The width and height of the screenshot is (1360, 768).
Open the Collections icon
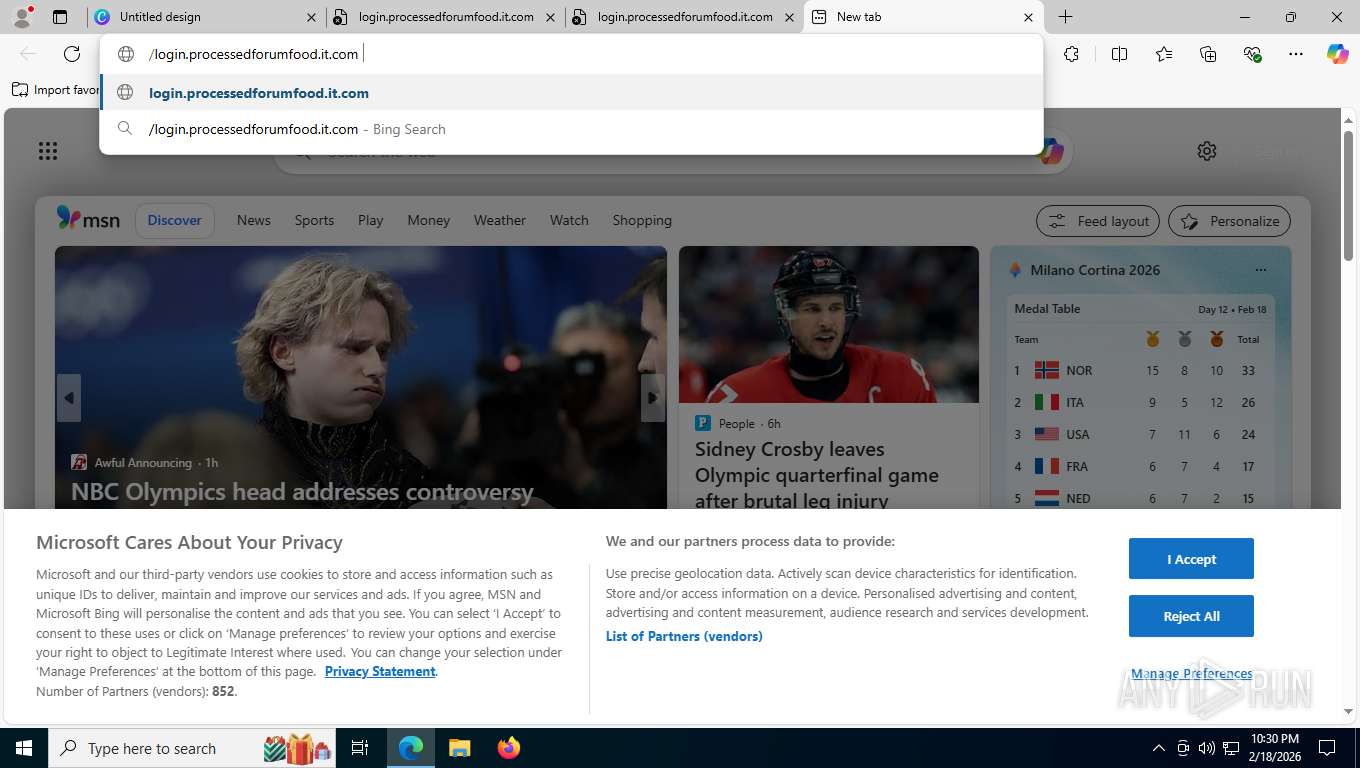tap(1208, 54)
